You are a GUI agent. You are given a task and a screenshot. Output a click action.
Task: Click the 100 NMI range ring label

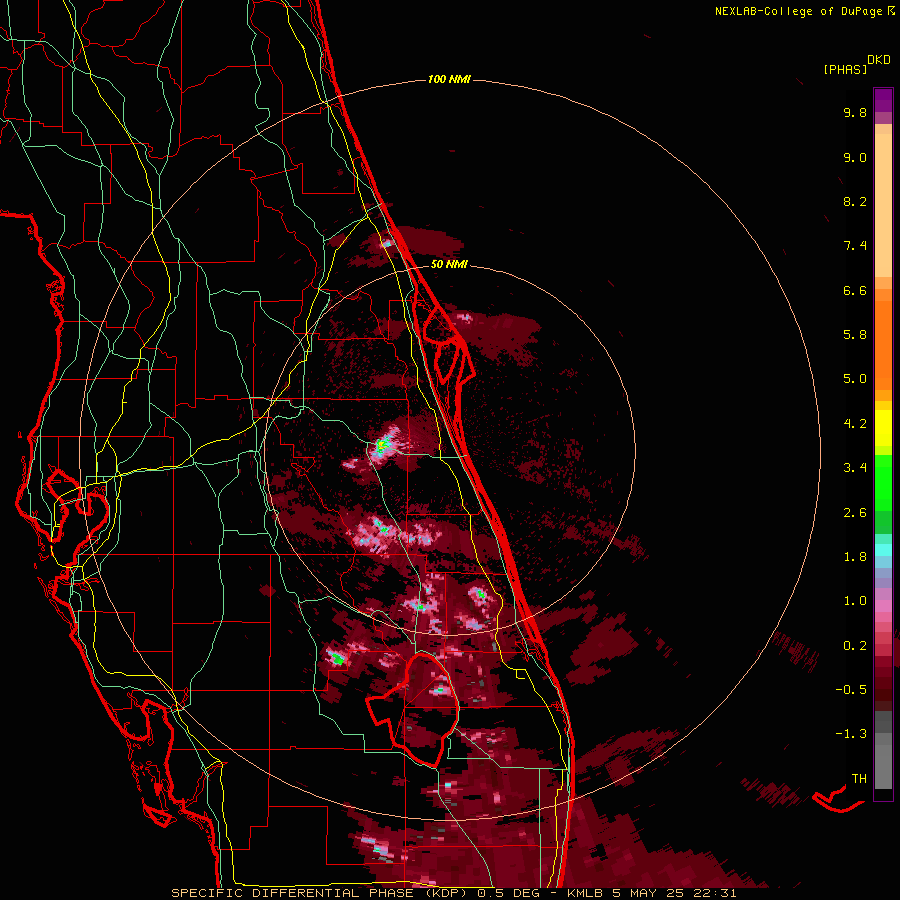pyautogui.click(x=449, y=79)
